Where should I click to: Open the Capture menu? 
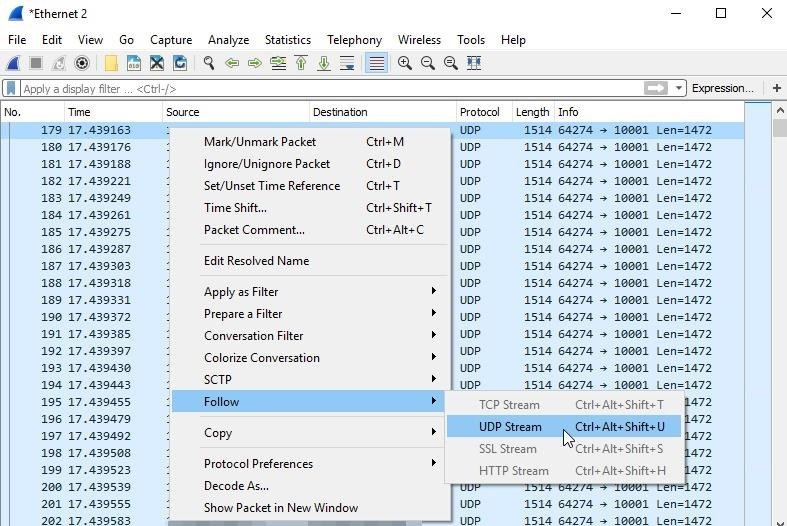171,40
